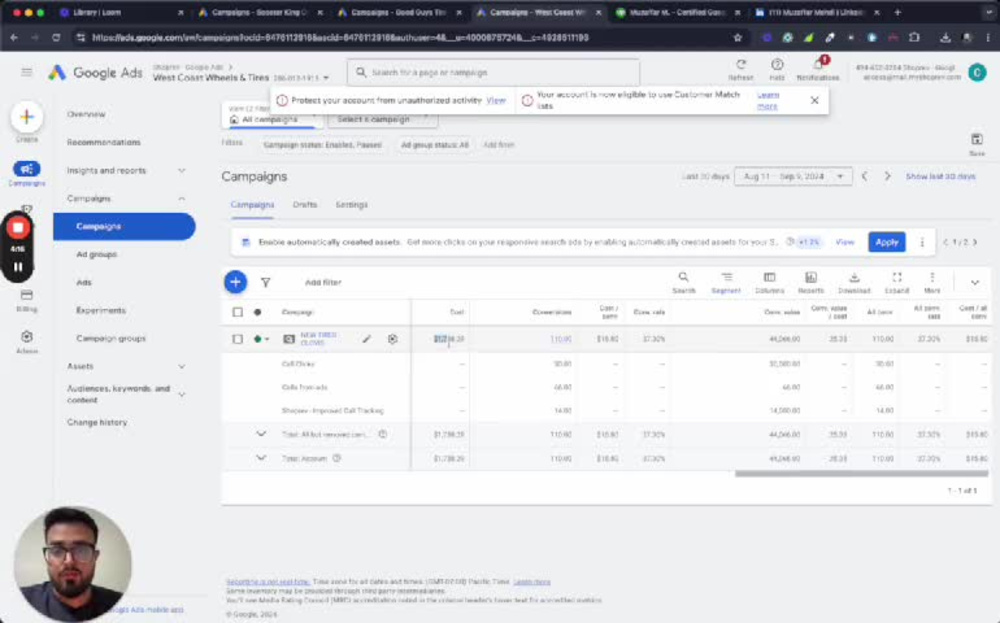Switch to the Drafts tab

[x=305, y=205]
